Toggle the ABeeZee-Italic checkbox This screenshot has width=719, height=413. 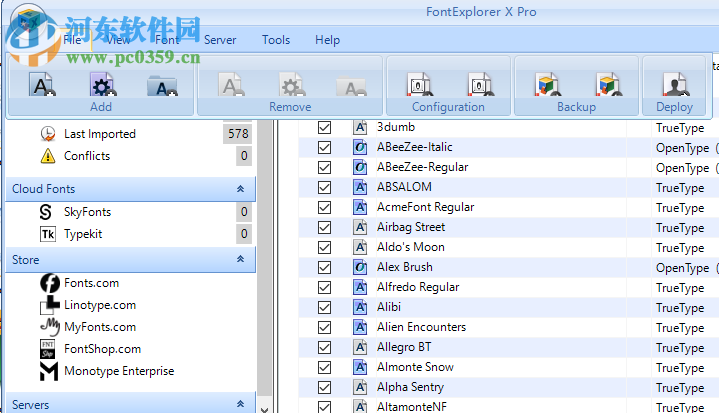coord(324,147)
